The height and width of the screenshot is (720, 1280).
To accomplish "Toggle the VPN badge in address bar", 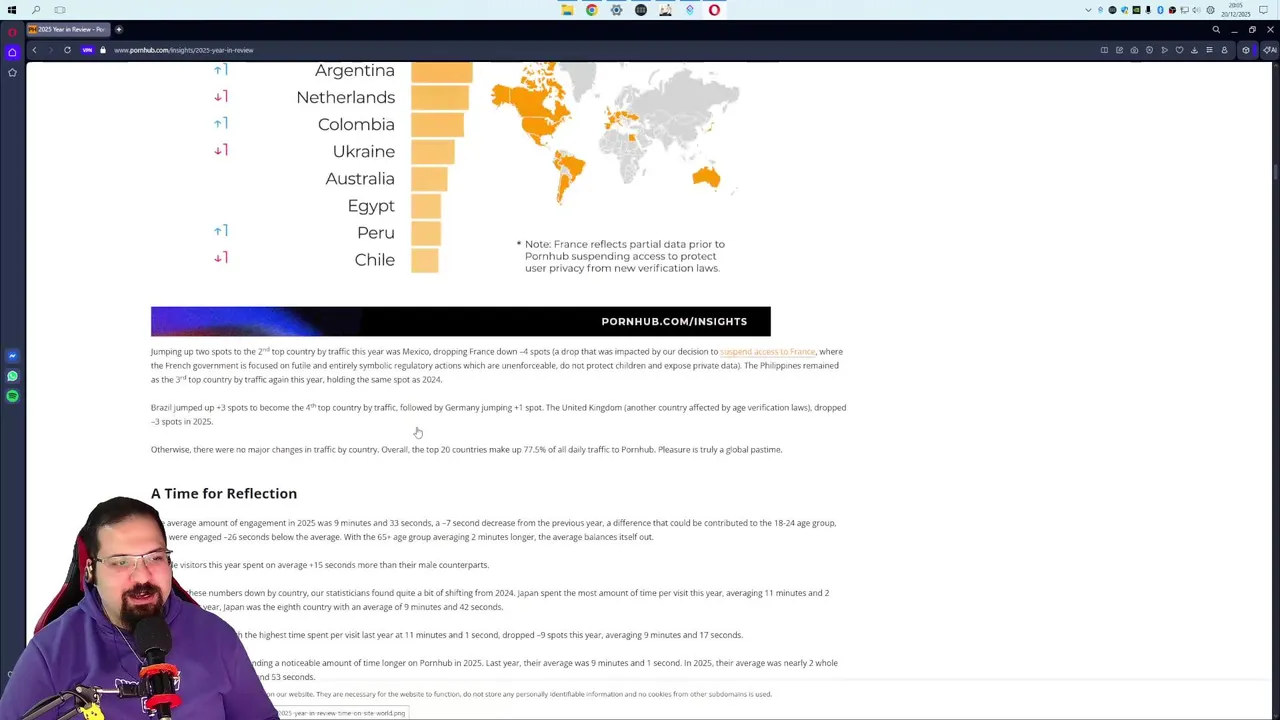I will (x=88, y=50).
